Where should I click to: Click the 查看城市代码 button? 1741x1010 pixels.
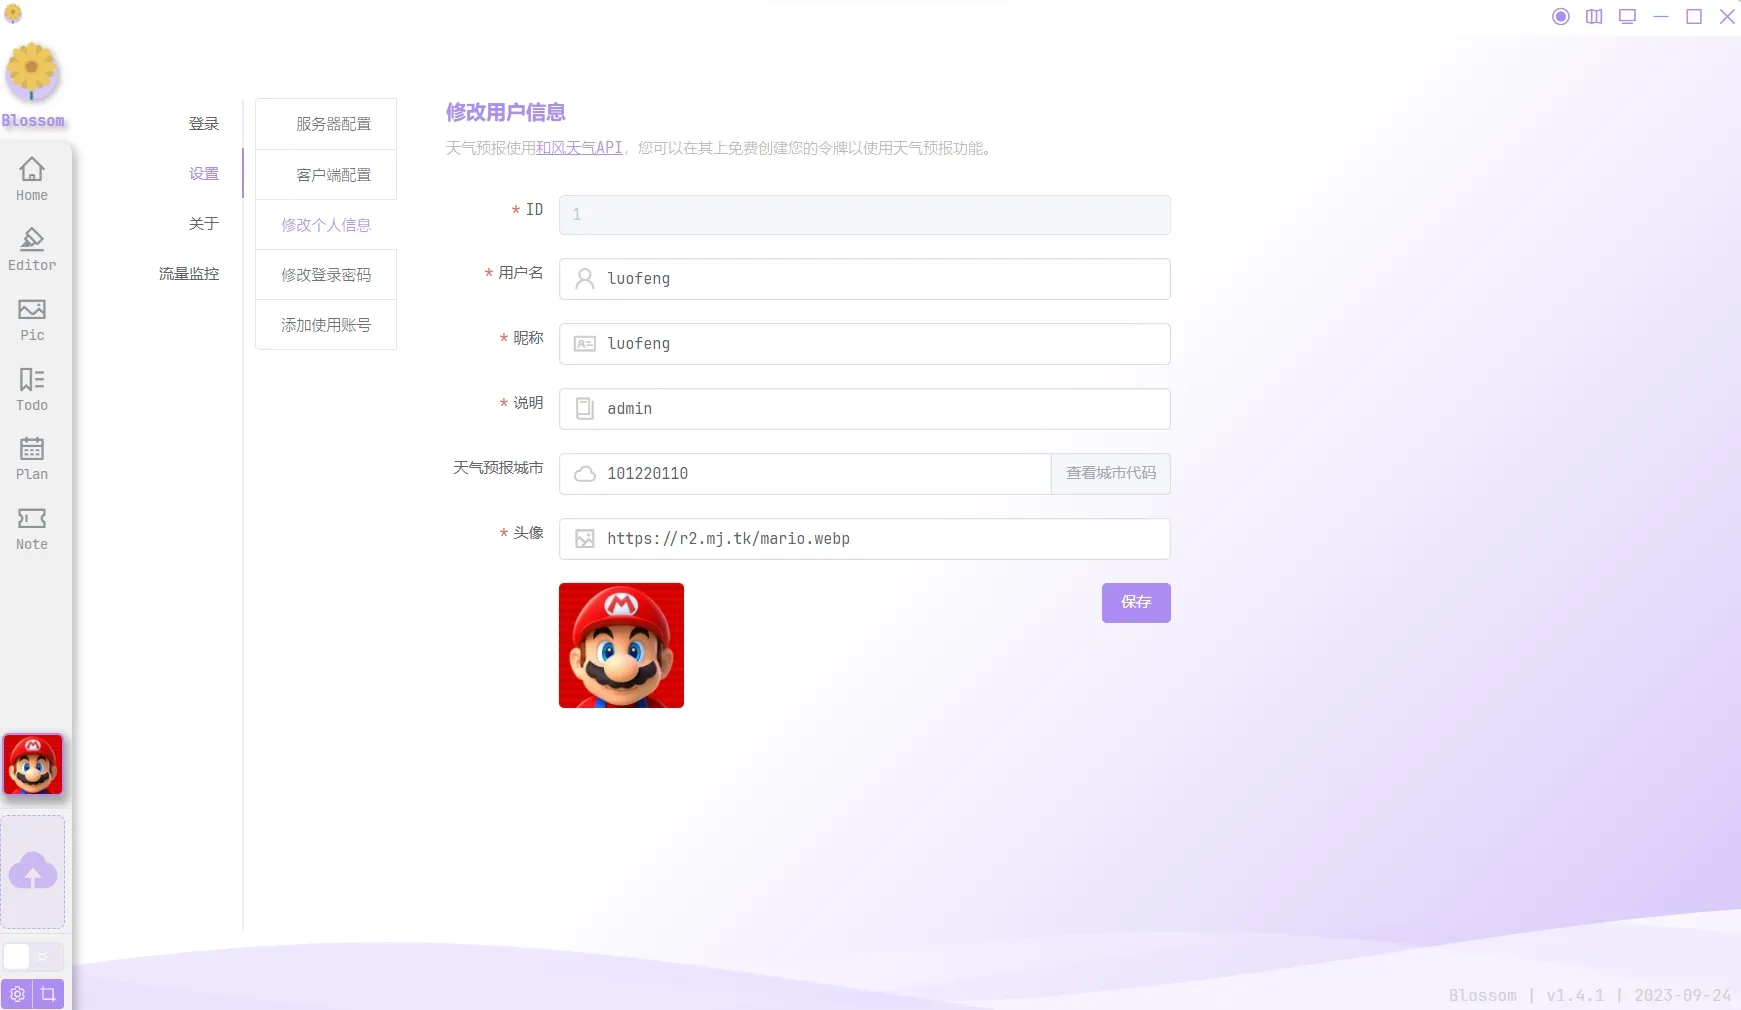pos(1111,474)
